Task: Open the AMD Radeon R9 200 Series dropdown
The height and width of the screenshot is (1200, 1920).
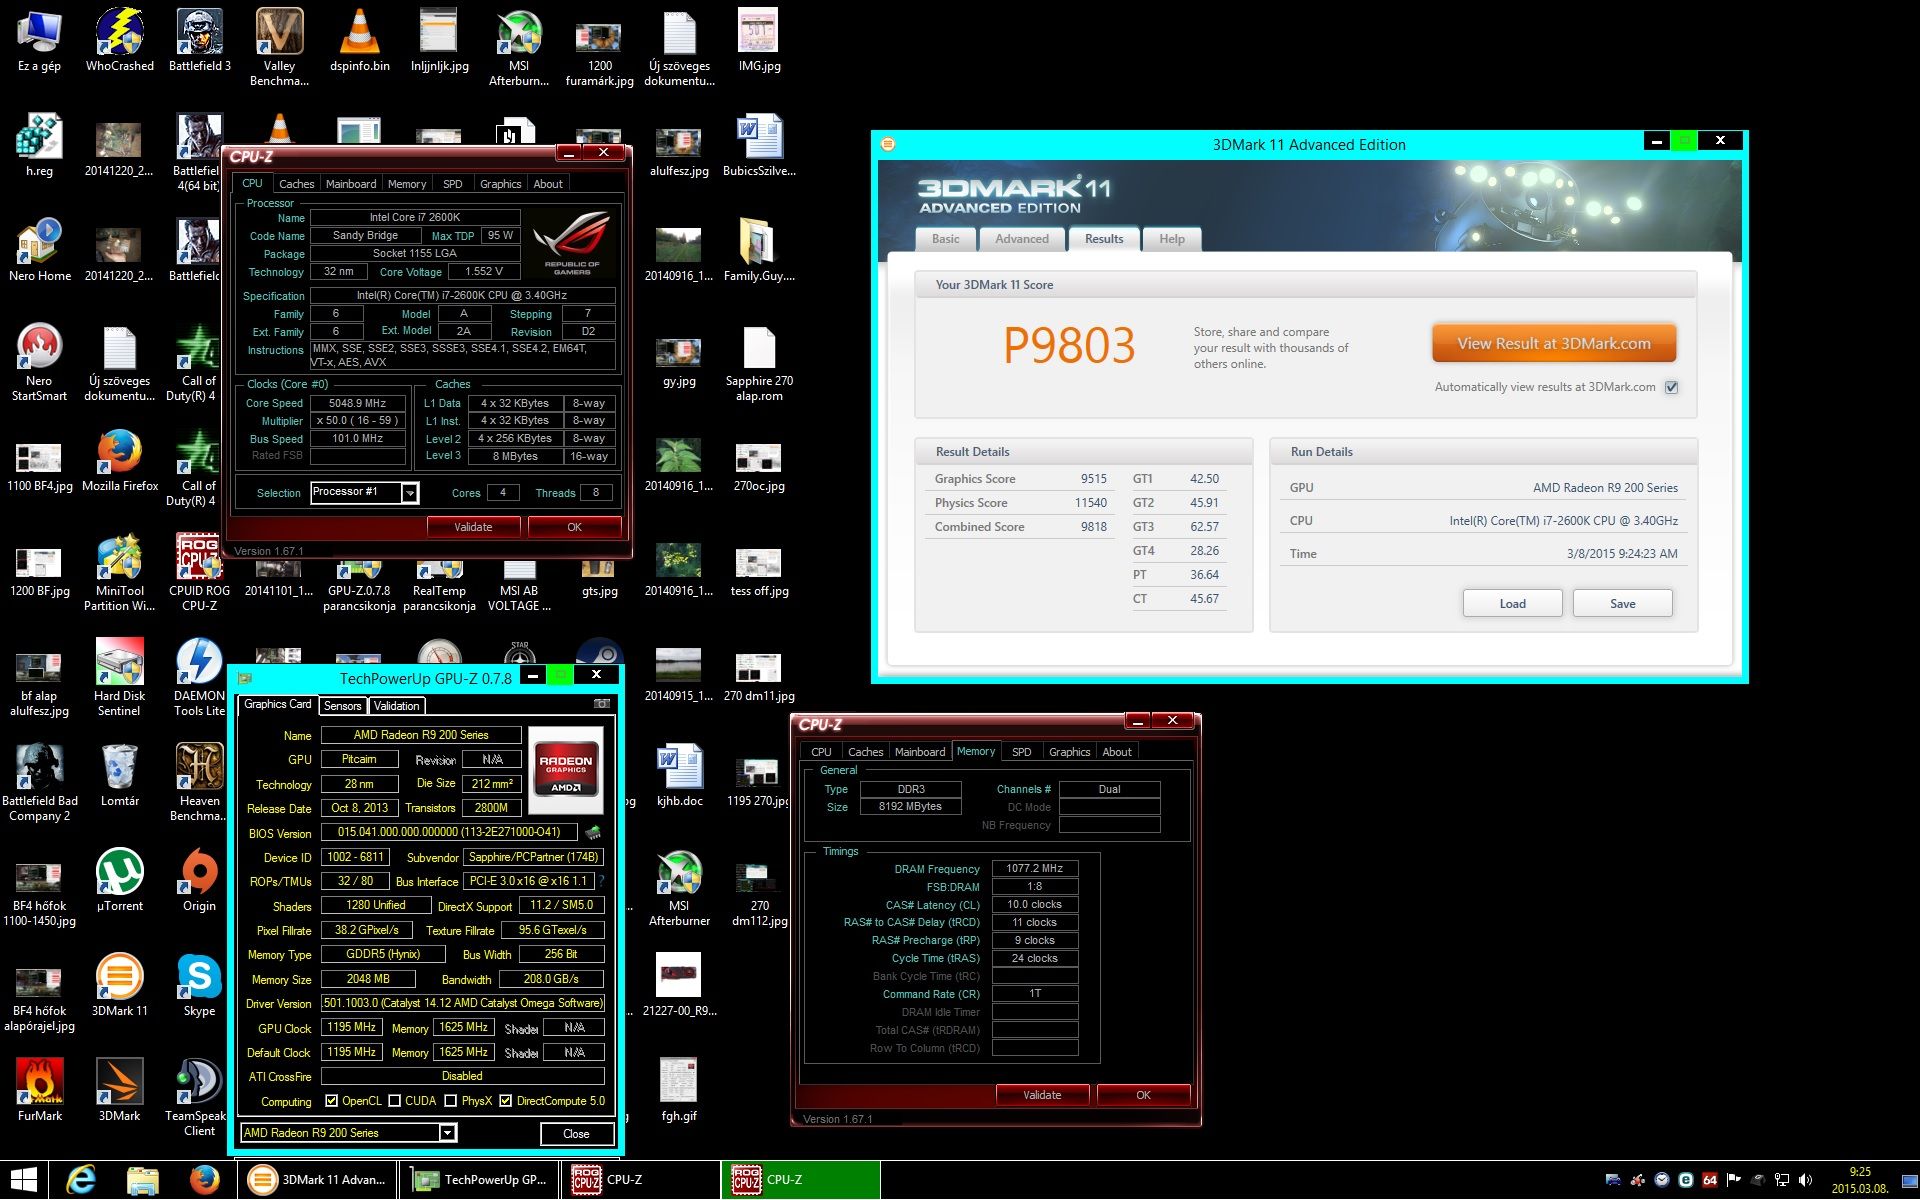Action: click(x=448, y=1133)
